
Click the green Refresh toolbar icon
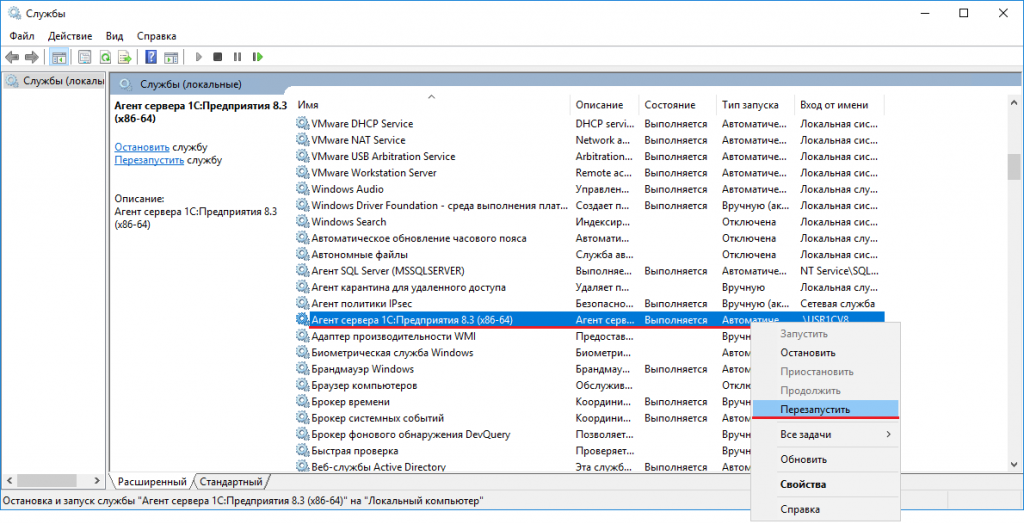click(104, 57)
